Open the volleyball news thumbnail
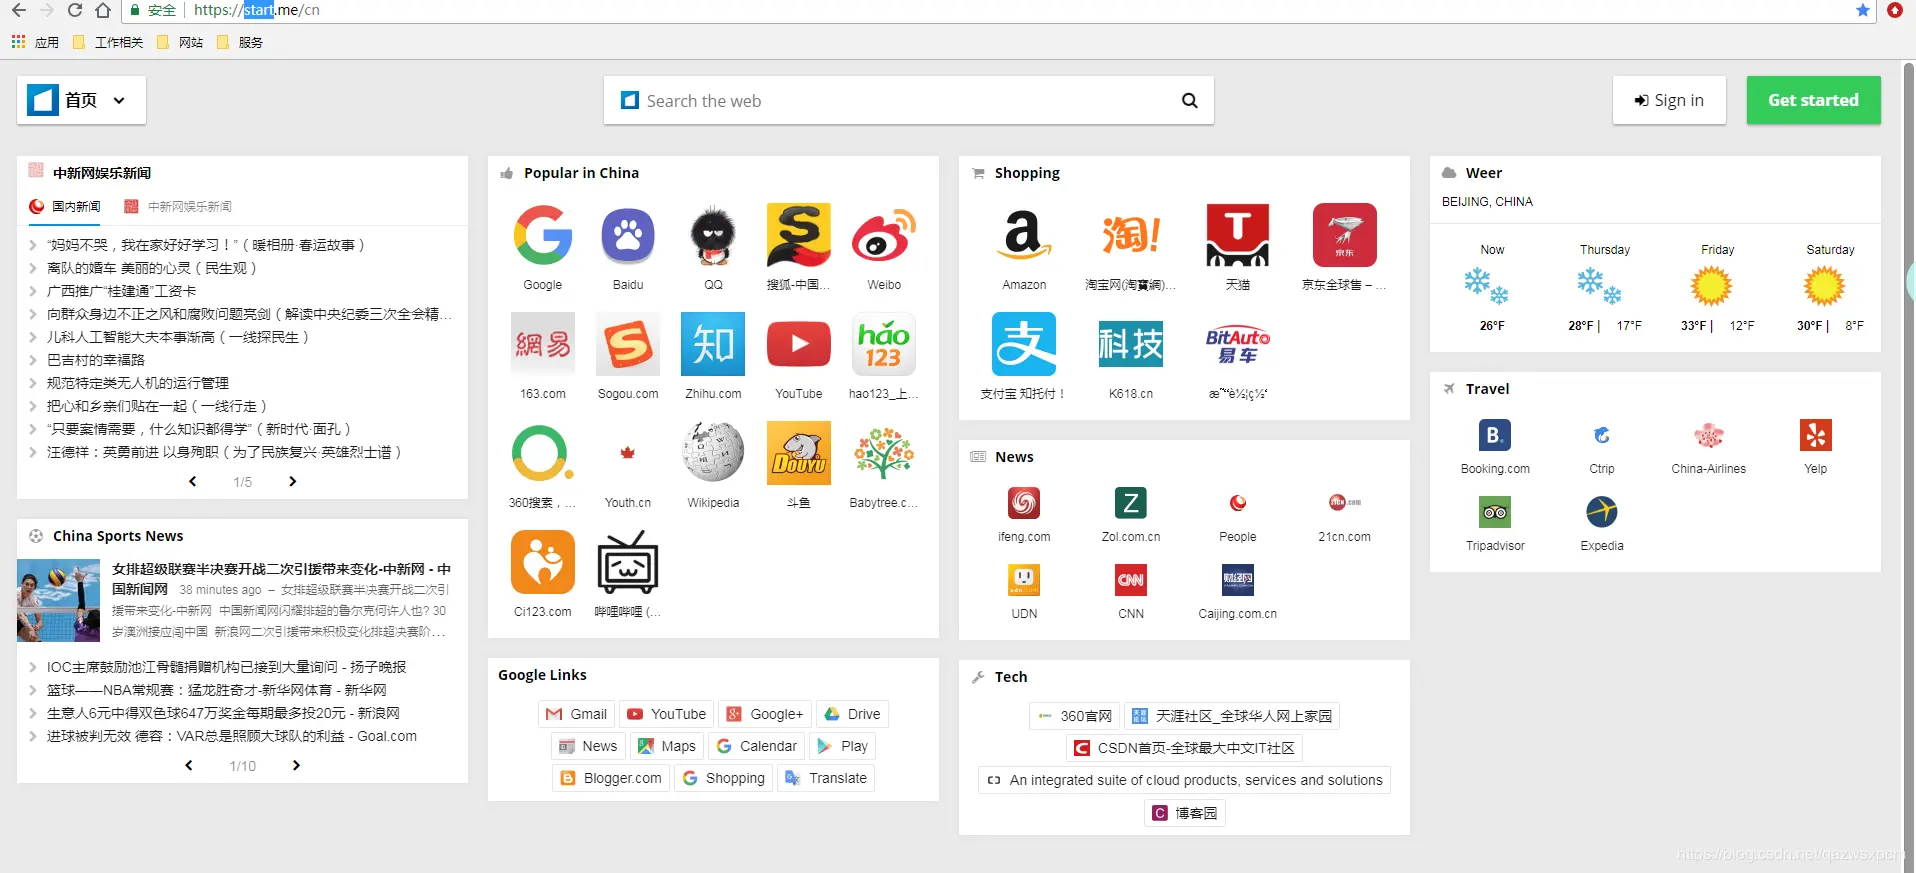 pyautogui.click(x=58, y=600)
